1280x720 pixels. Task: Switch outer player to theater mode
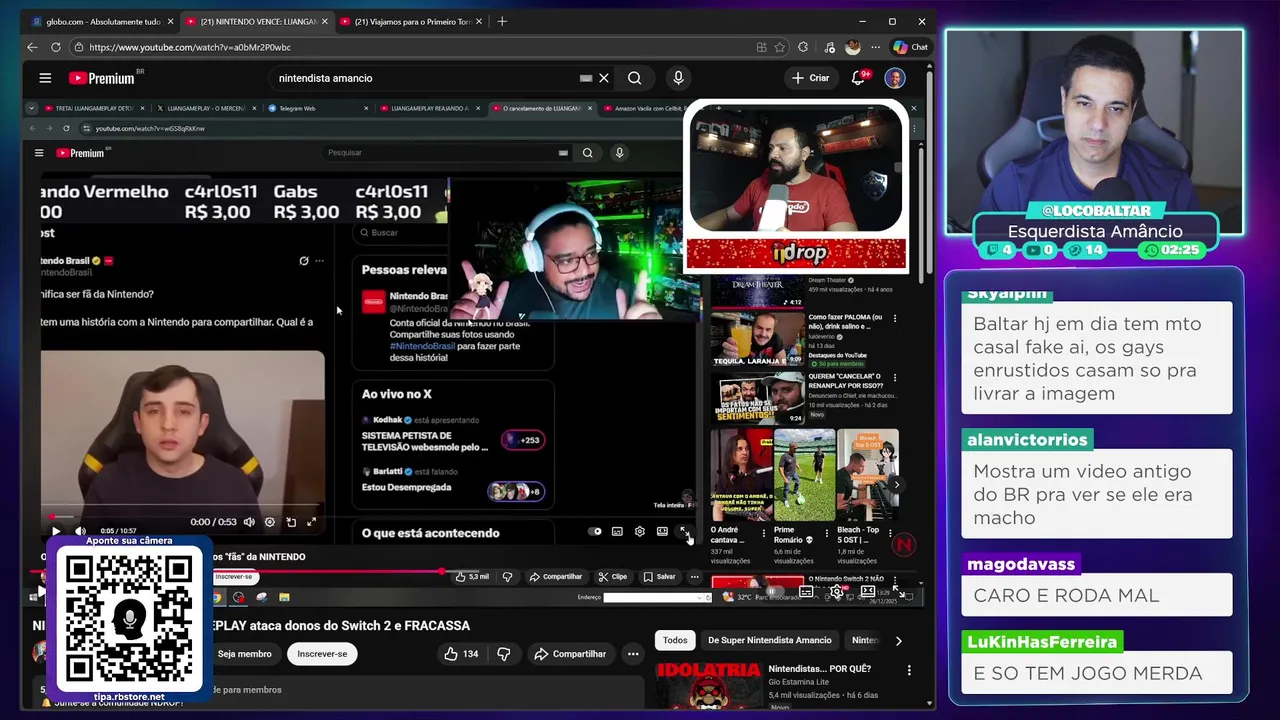tap(868, 592)
